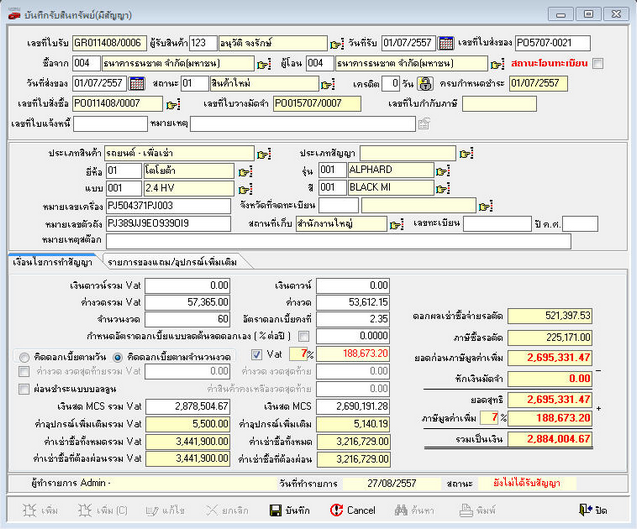The height and width of the screenshot is (529, 637).
Task: Click the หมายเหตุสต๊อก input field
Action: (x=338, y=241)
